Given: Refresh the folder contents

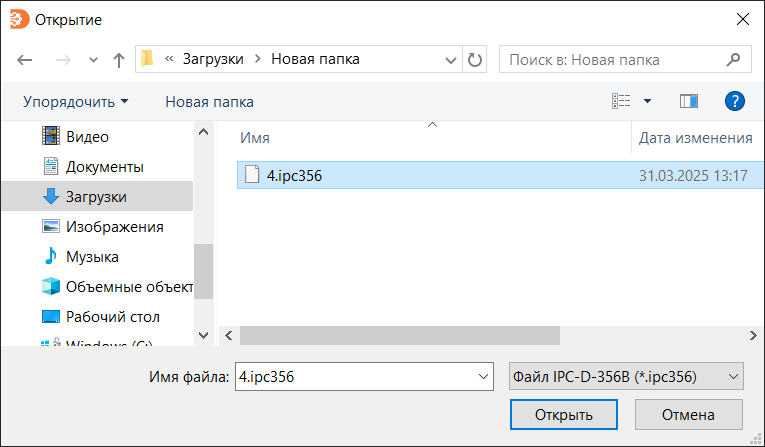Looking at the screenshot, I should click(475, 60).
